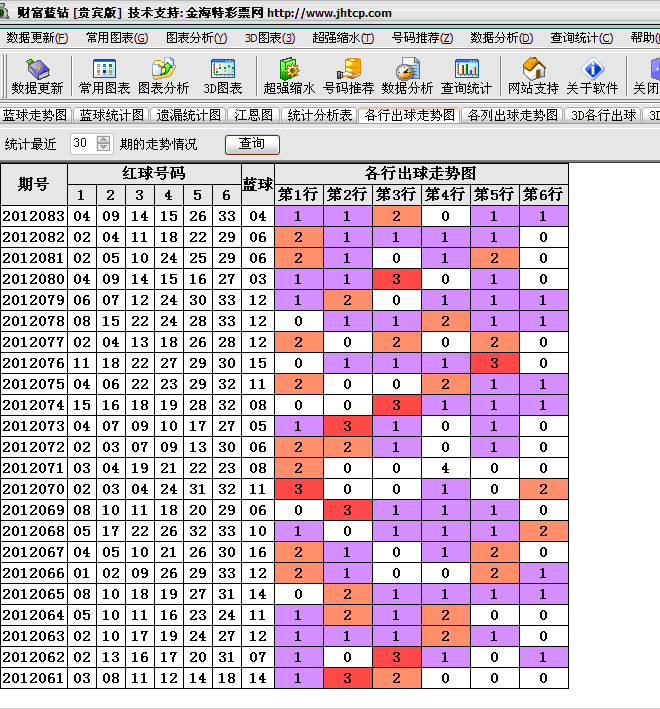This screenshot has width=660, height=709.
Task: Open the 常用图表(G) menu
Action: click(116, 38)
